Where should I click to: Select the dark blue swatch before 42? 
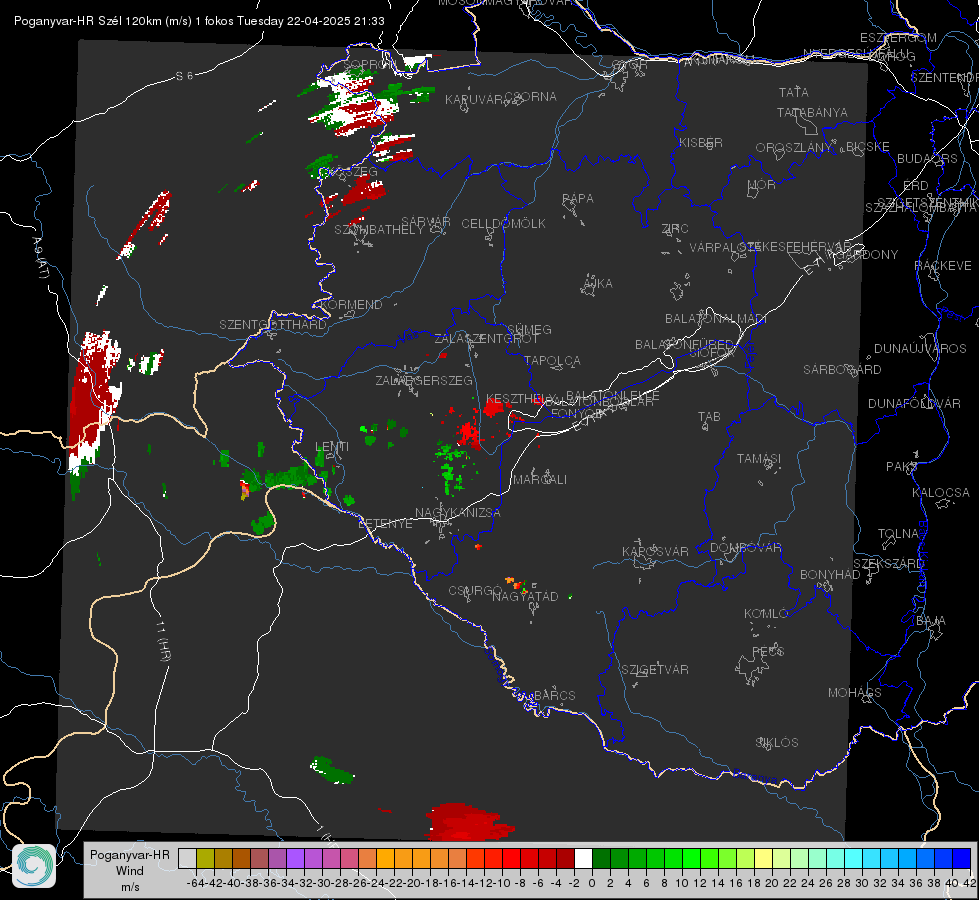[x=962, y=858]
